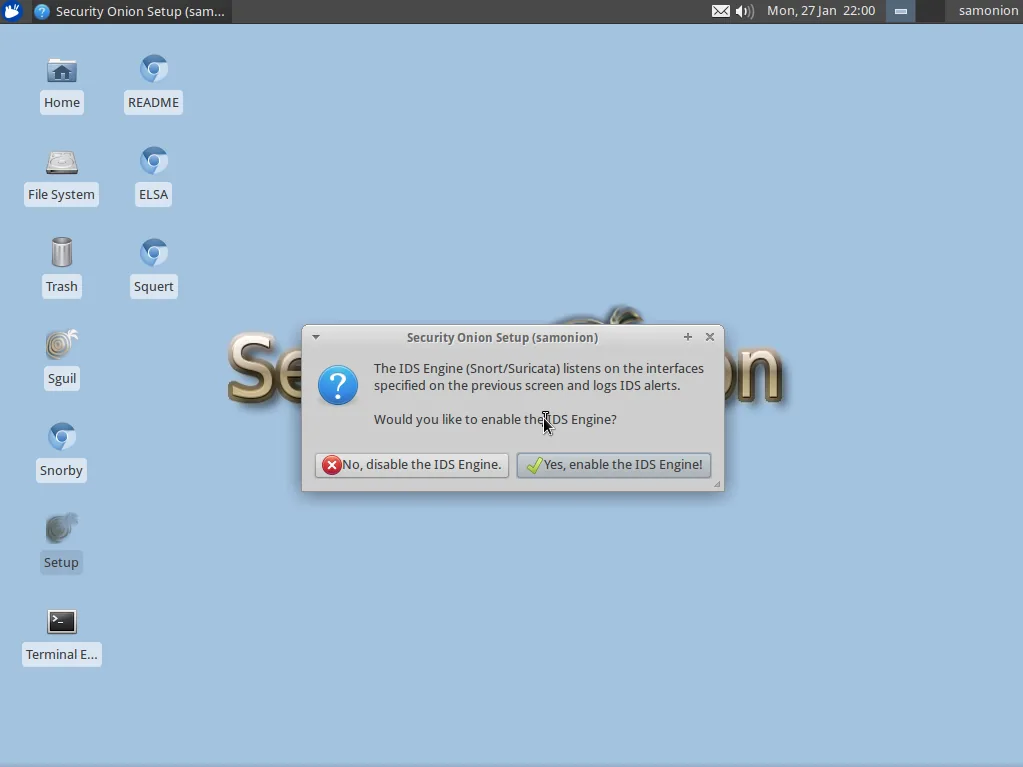This screenshot has height=767, width=1023.
Task: Open the applications menu in top panel
Action: [12, 11]
